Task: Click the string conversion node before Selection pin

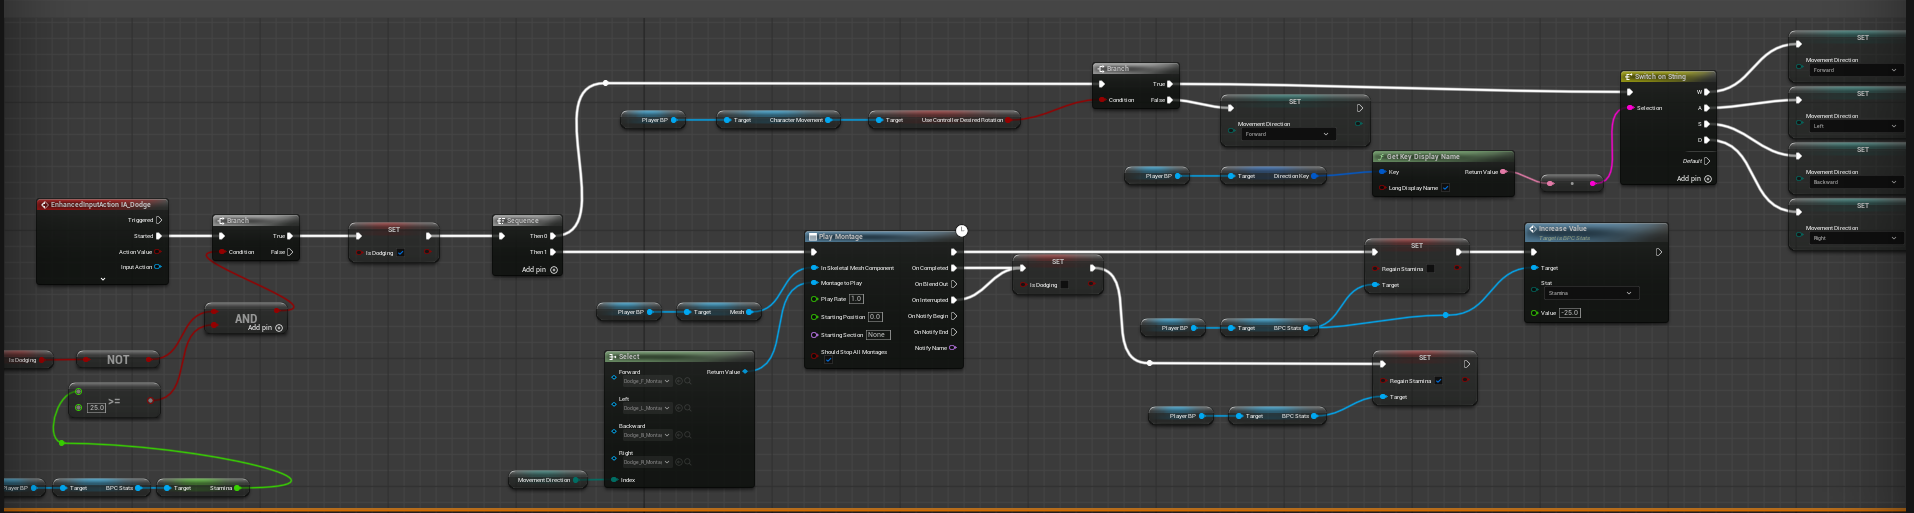Action: [1572, 184]
